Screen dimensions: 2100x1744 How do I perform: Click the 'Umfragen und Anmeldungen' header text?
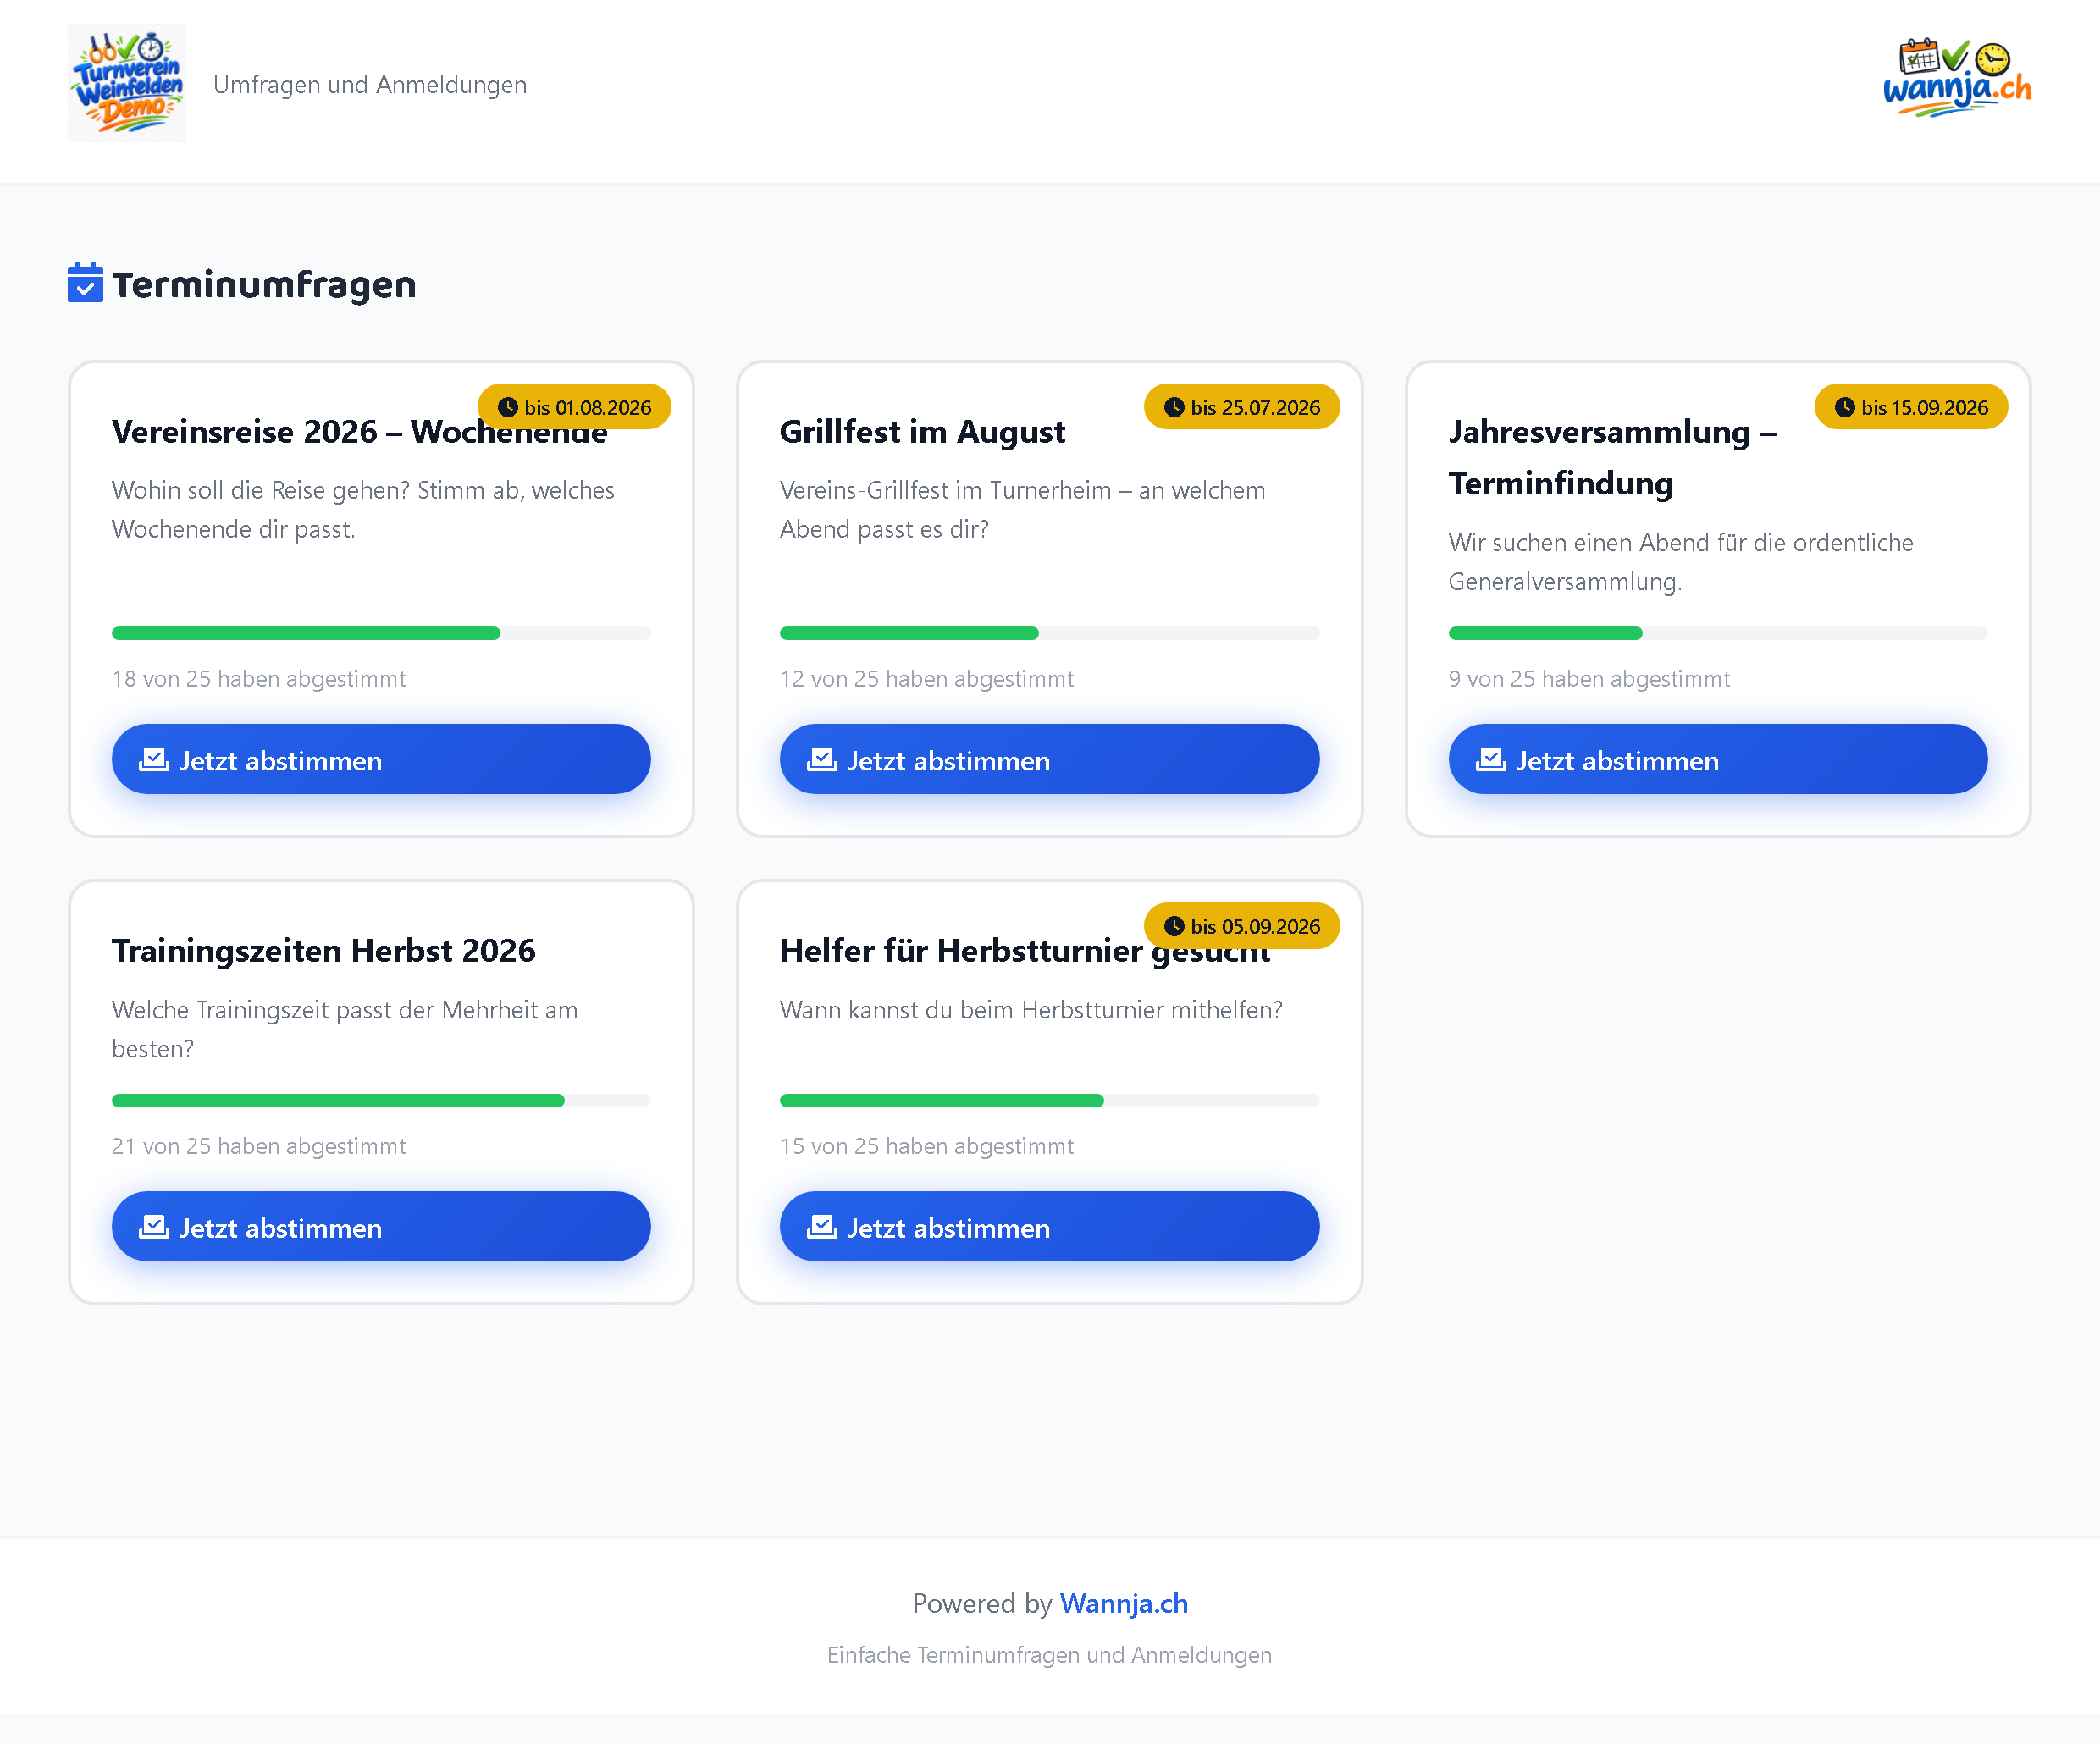[370, 85]
